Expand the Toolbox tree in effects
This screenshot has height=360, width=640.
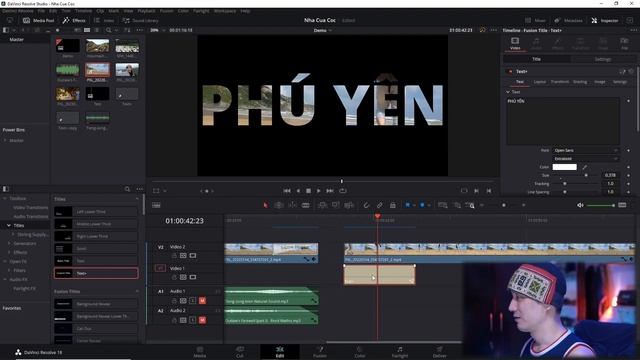coord(5,198)
